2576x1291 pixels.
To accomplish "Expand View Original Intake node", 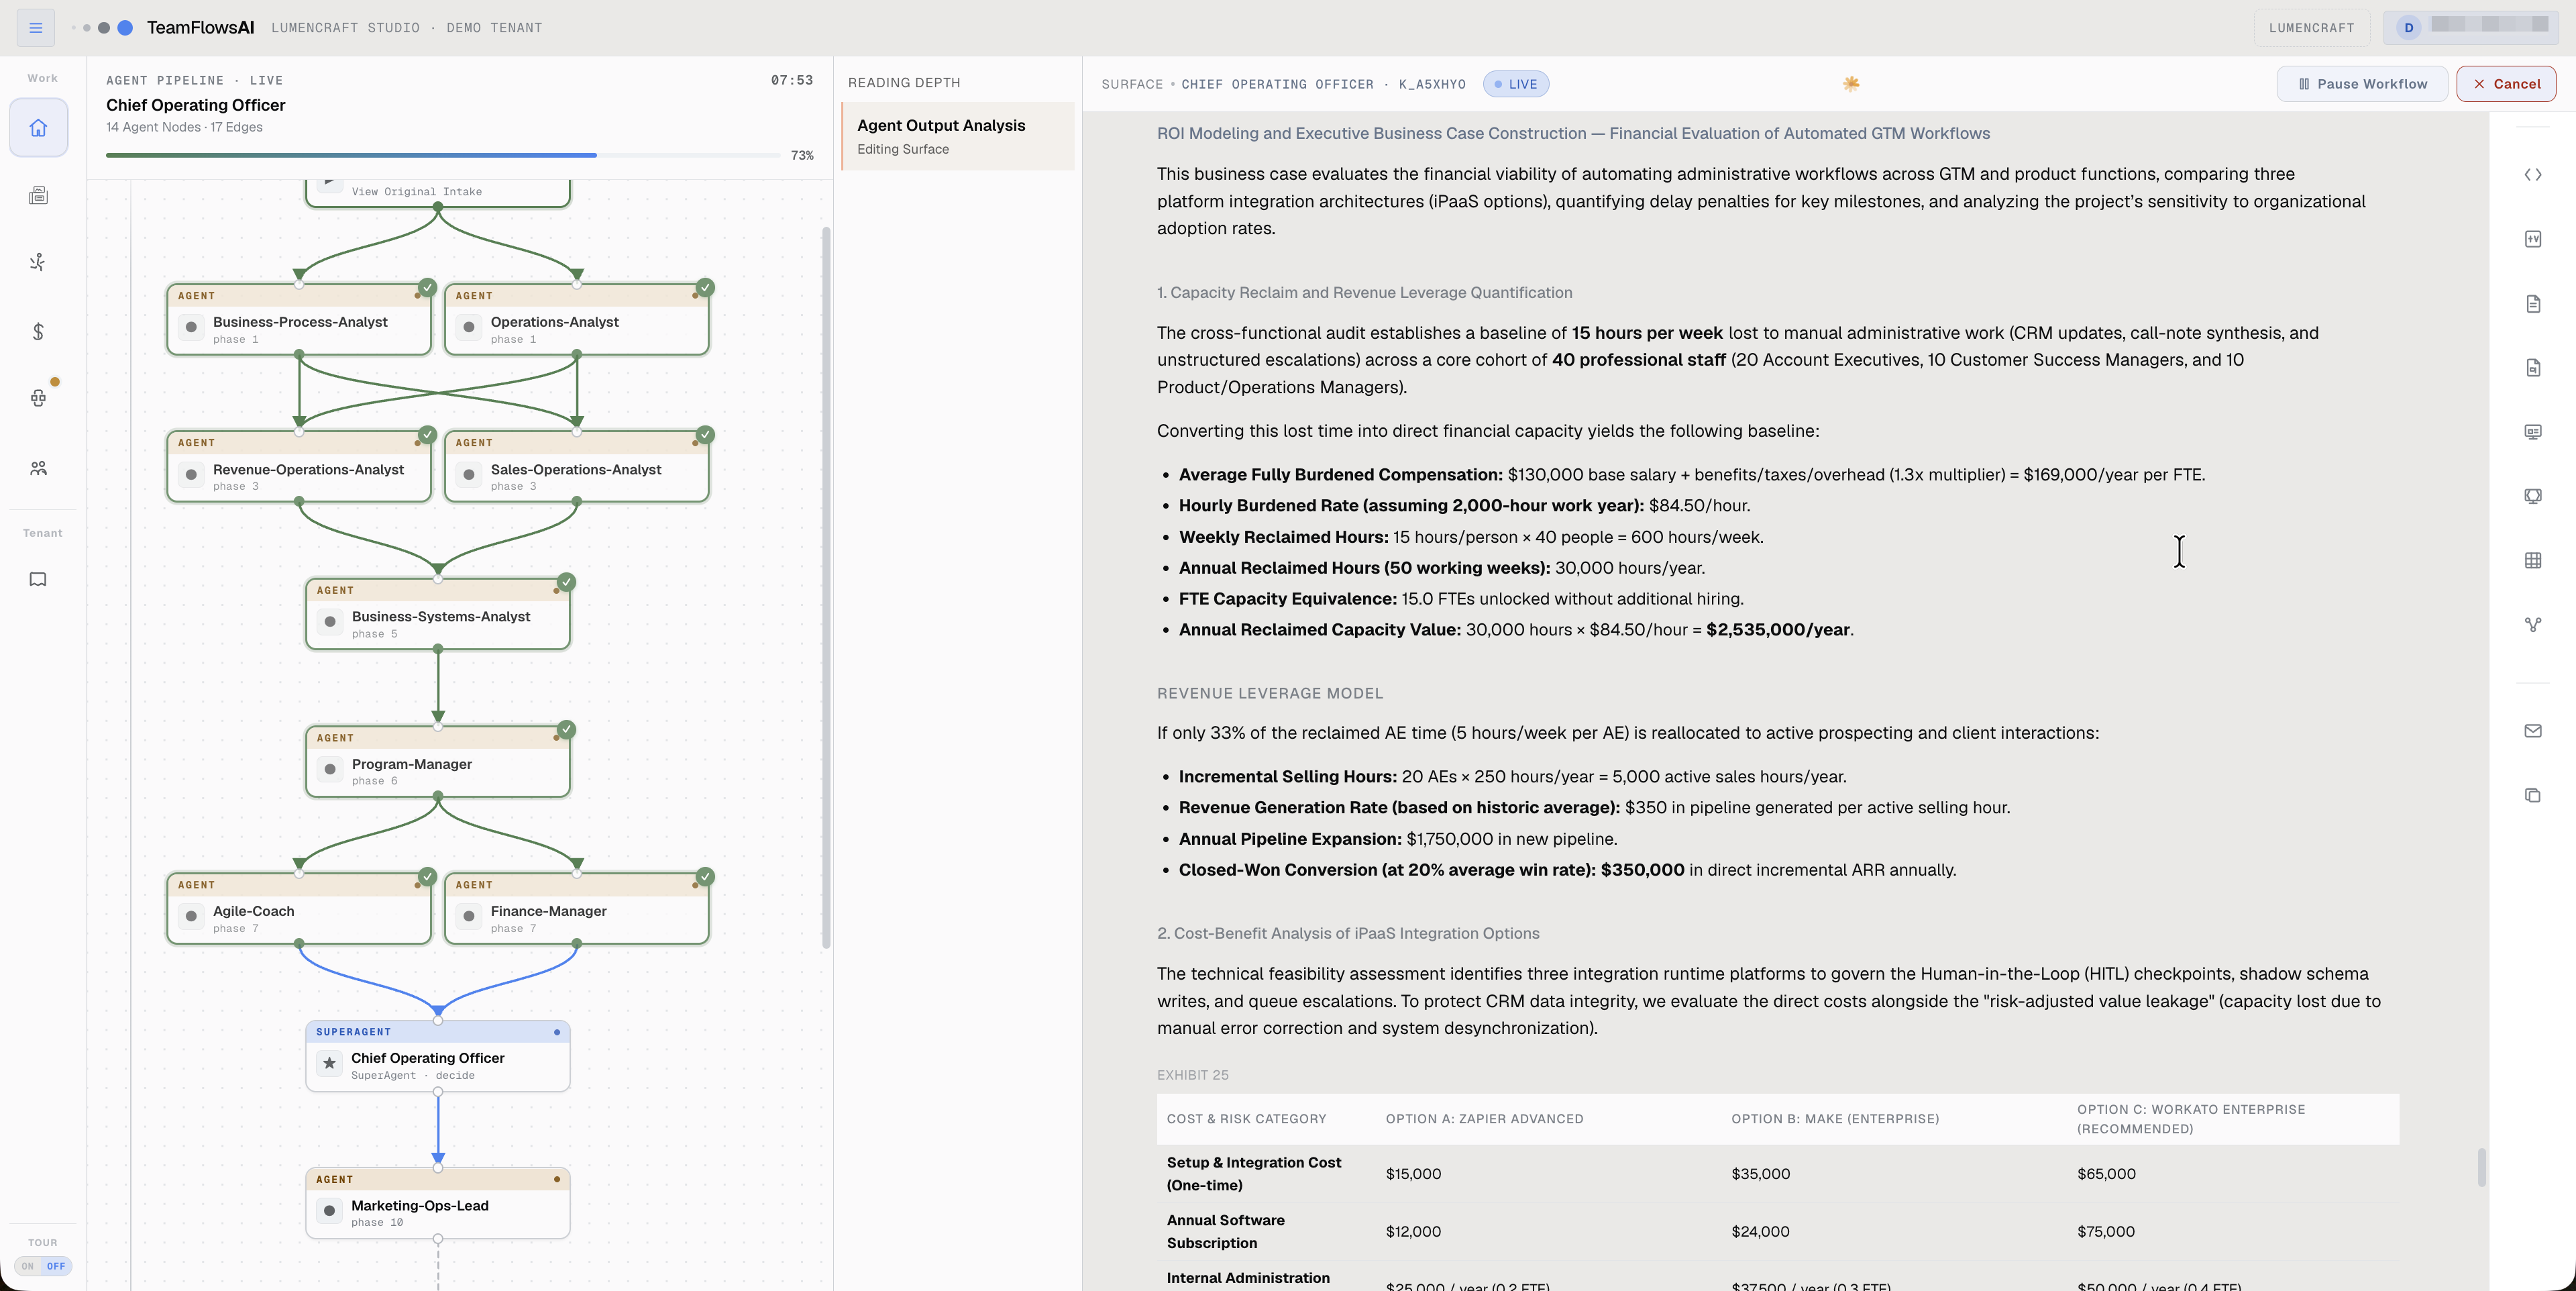I will [x=438, y=191].
